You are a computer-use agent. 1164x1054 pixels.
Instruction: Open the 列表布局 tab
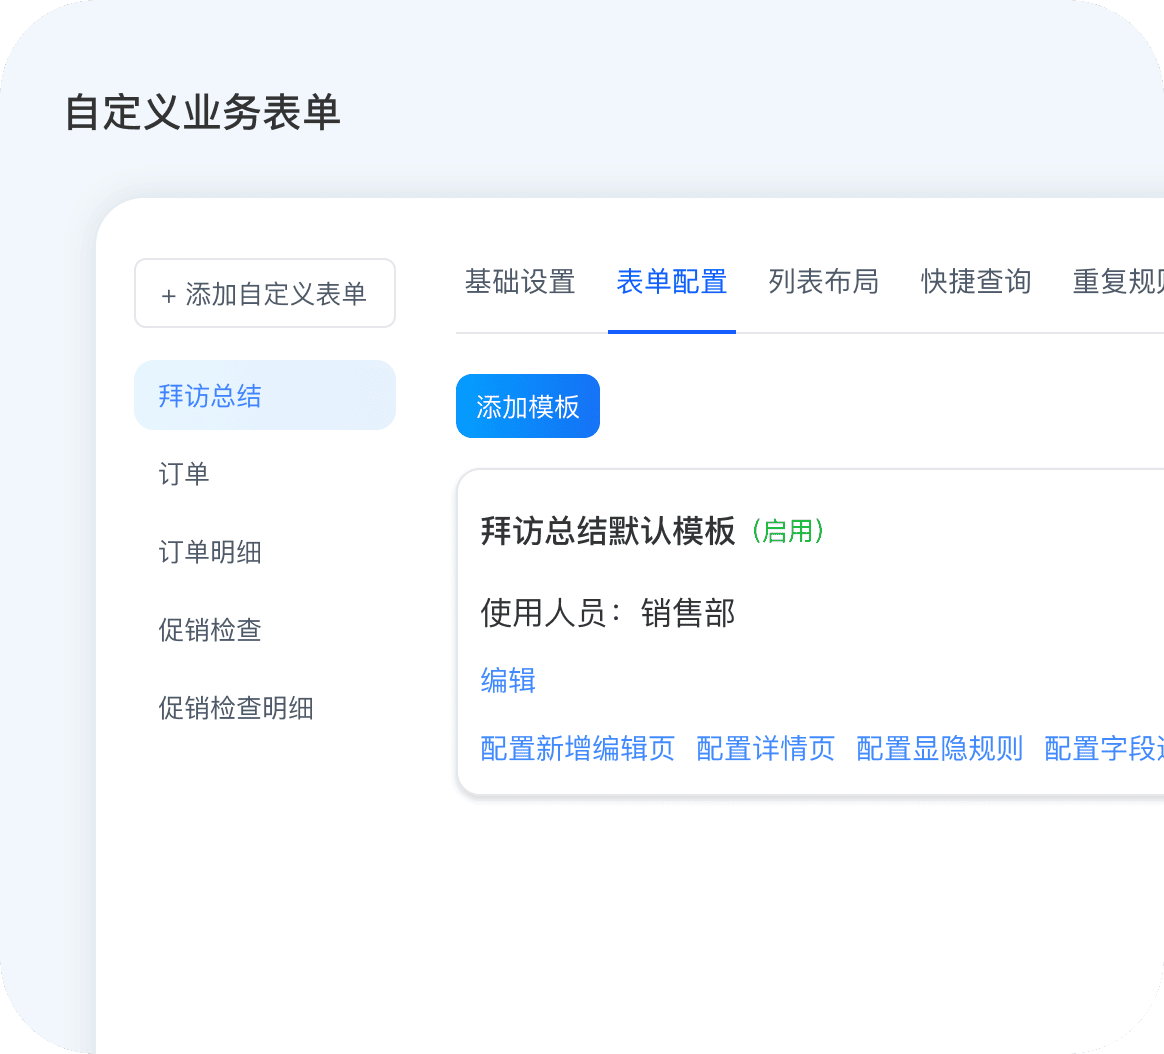click(824, 282)
